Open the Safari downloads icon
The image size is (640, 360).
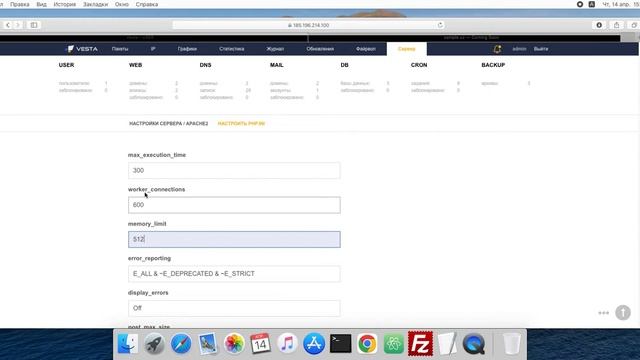coord(599,25)
